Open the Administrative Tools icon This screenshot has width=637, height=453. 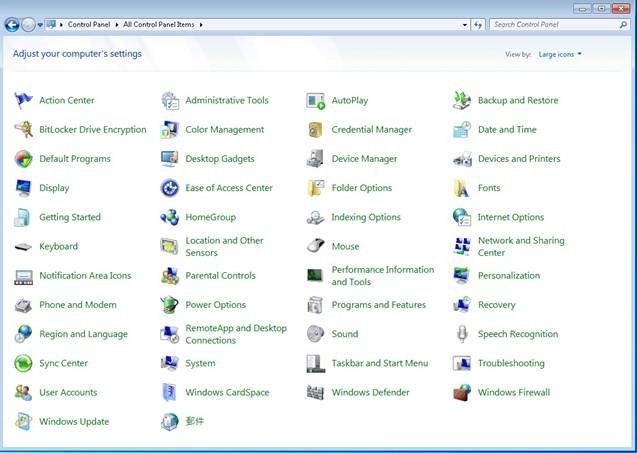click(170, 100)
